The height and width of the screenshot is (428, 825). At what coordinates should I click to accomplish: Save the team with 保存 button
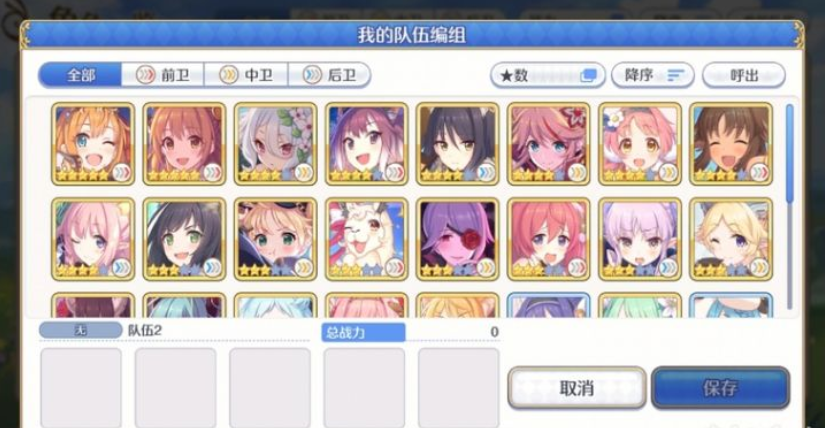720,388
